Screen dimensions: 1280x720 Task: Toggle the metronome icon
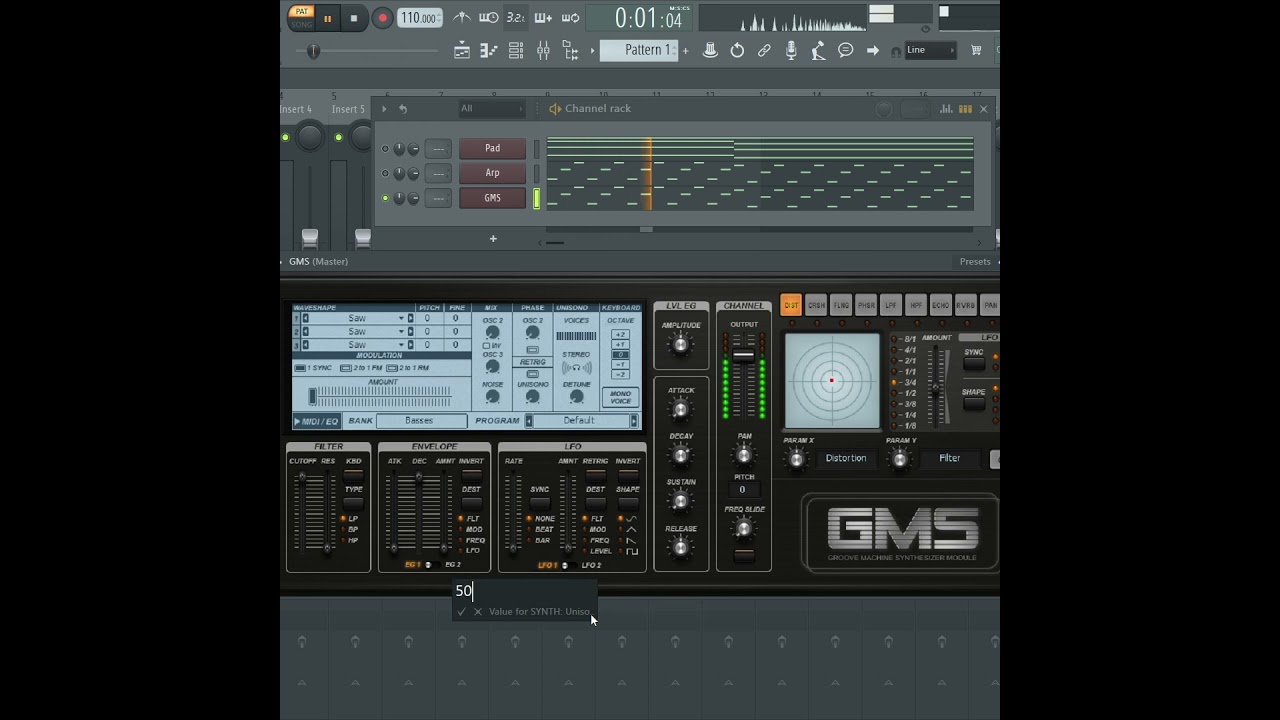tap(462, 18)
